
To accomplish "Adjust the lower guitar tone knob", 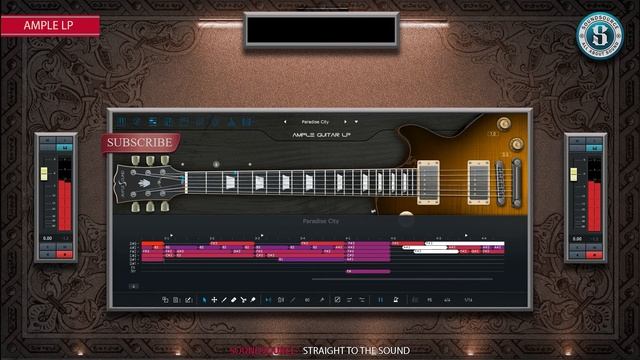I will coord(517,144).
